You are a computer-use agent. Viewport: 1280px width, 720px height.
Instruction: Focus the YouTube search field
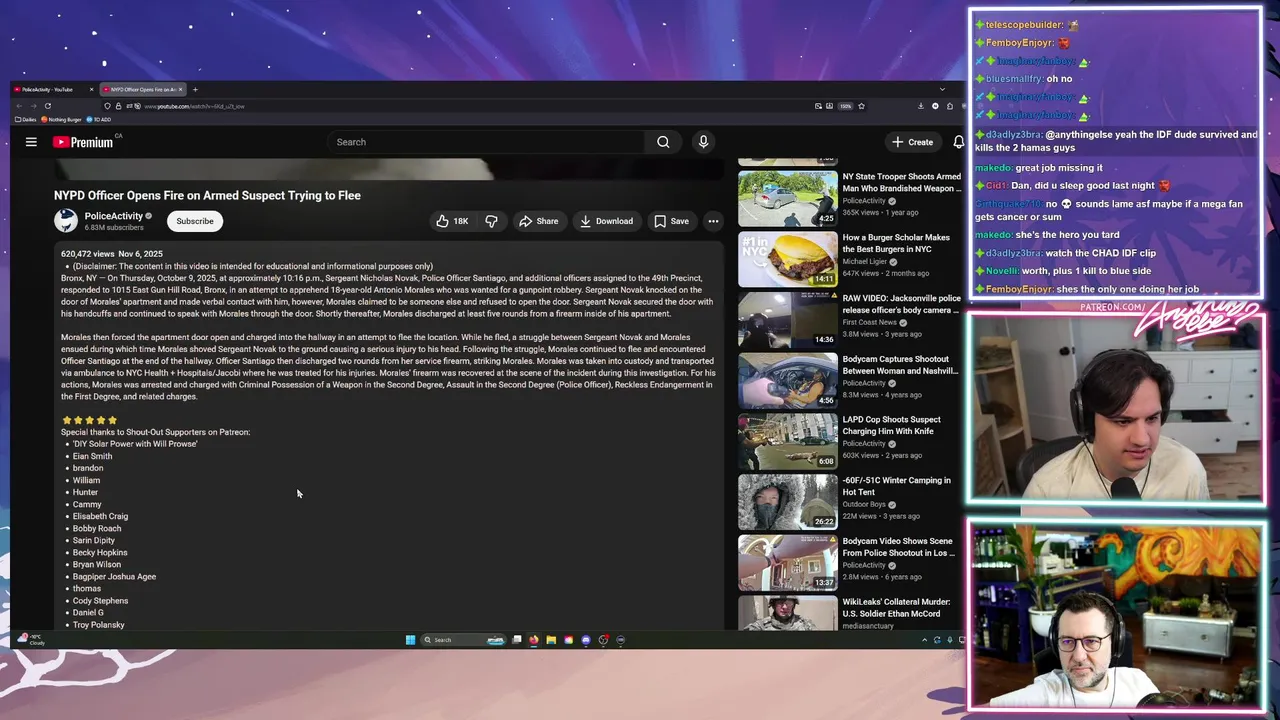[488, 142]
